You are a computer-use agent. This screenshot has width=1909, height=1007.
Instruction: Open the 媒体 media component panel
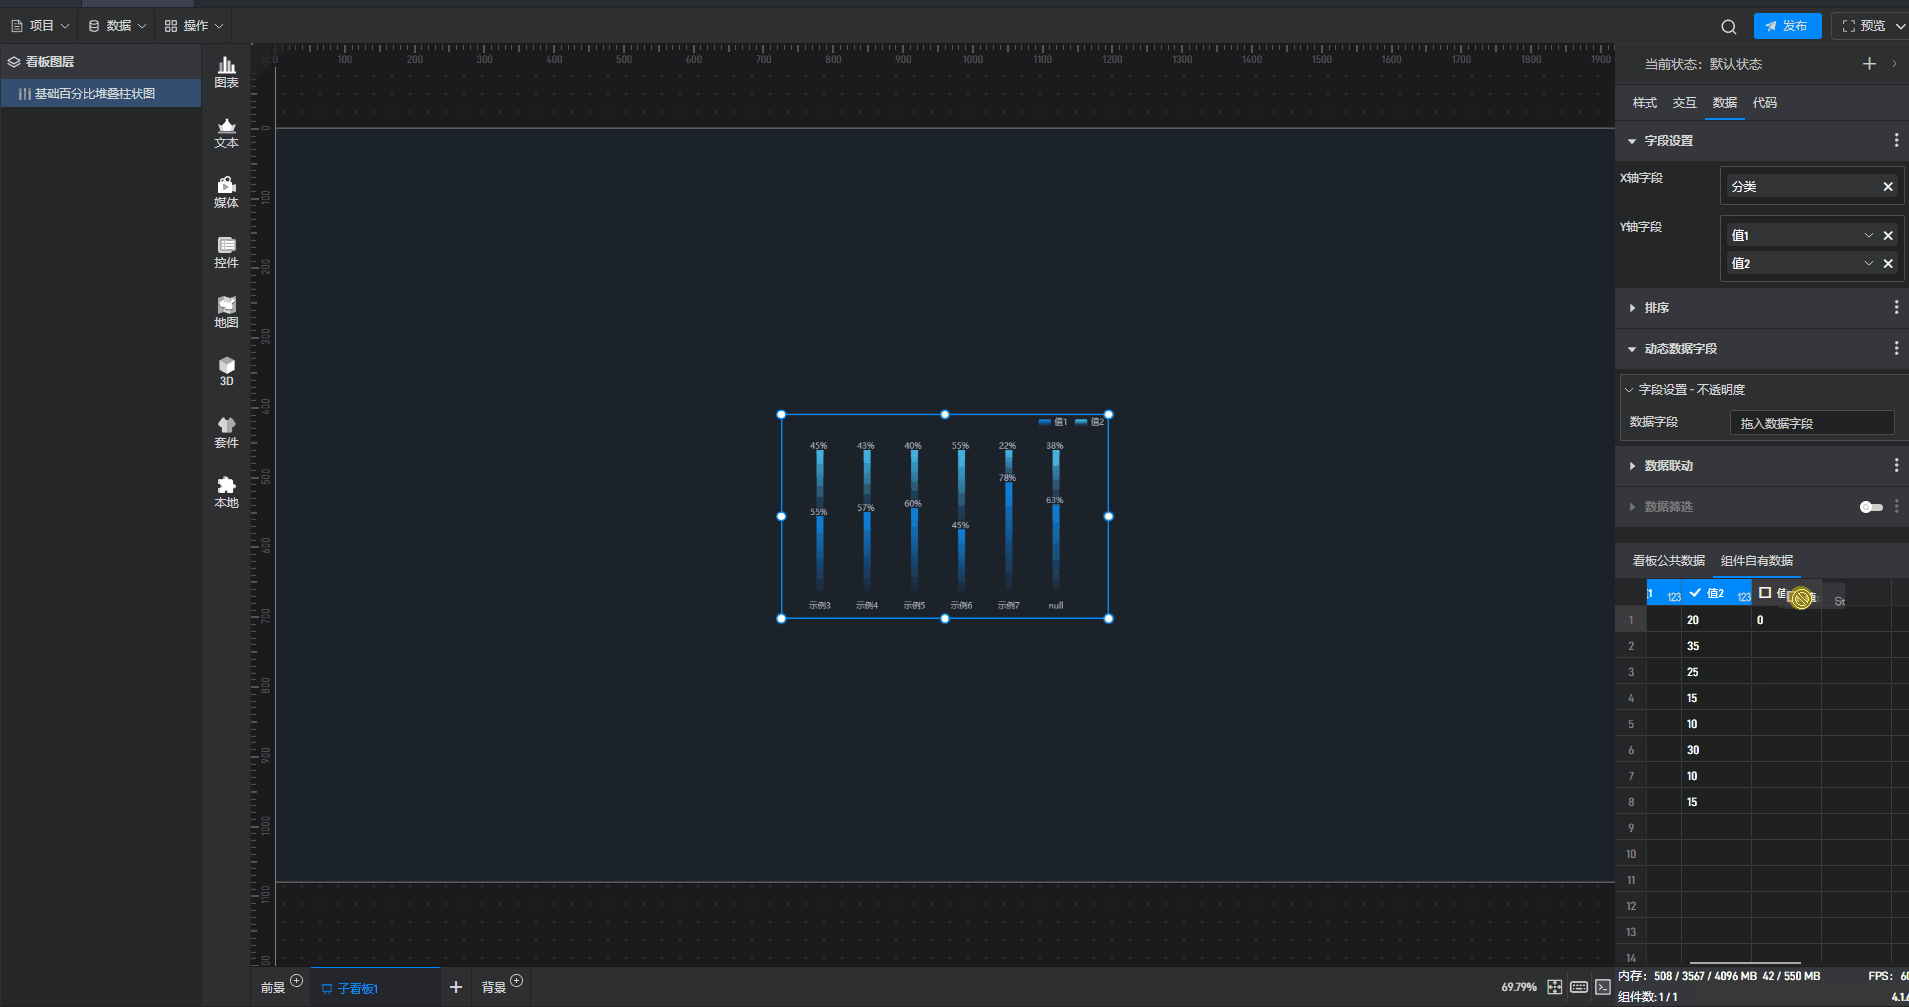227,192
